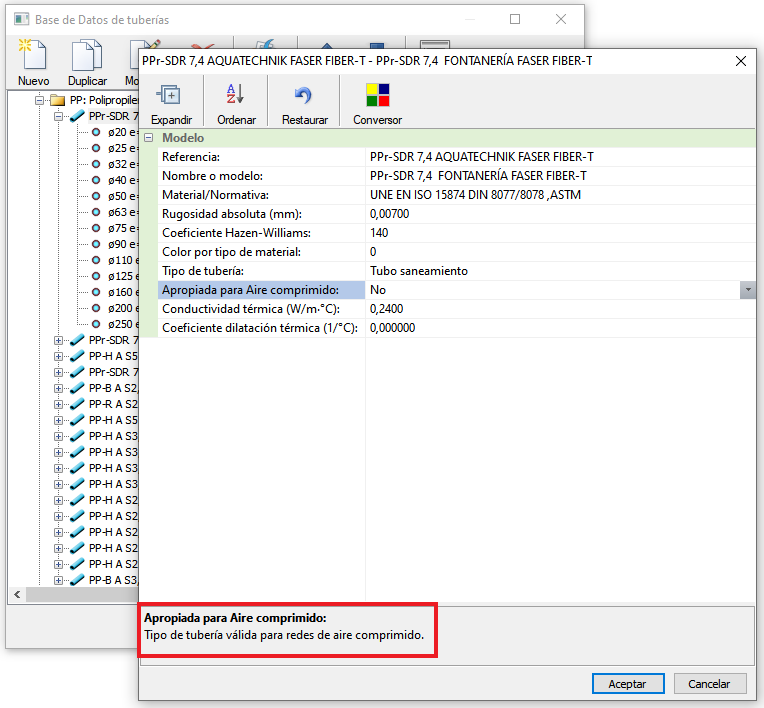Screen dimensions: 764x708
Task: Select the ø40 pipe diameter item
Action: (117, 180)
